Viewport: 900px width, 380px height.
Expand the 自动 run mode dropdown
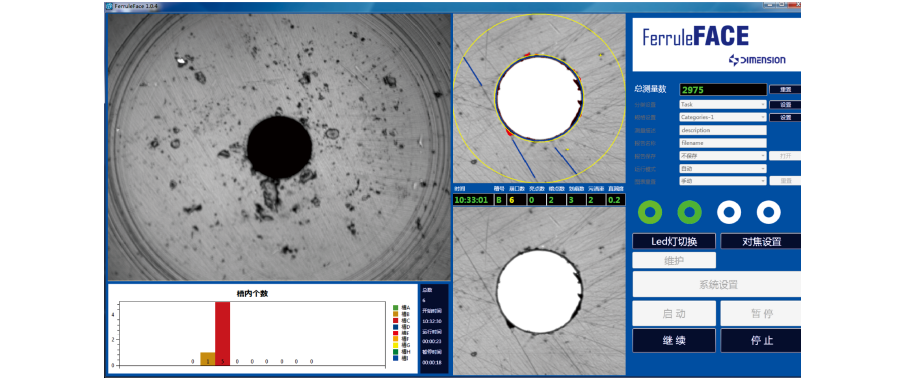(x=723, y=169)
